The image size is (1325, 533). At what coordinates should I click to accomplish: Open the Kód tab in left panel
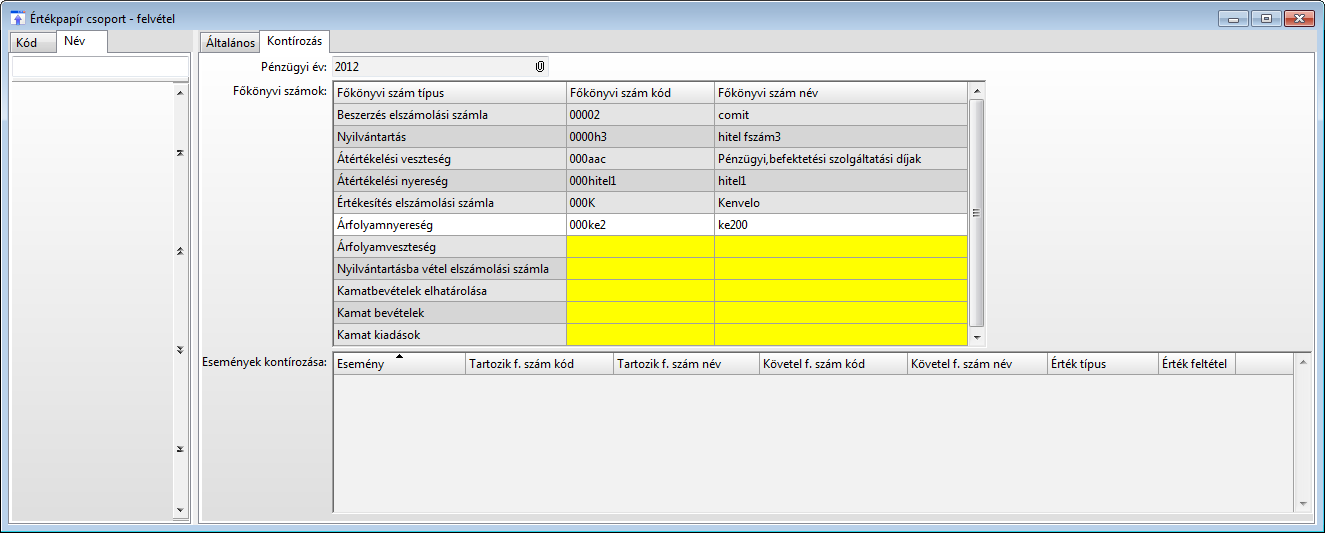(27, 43)
